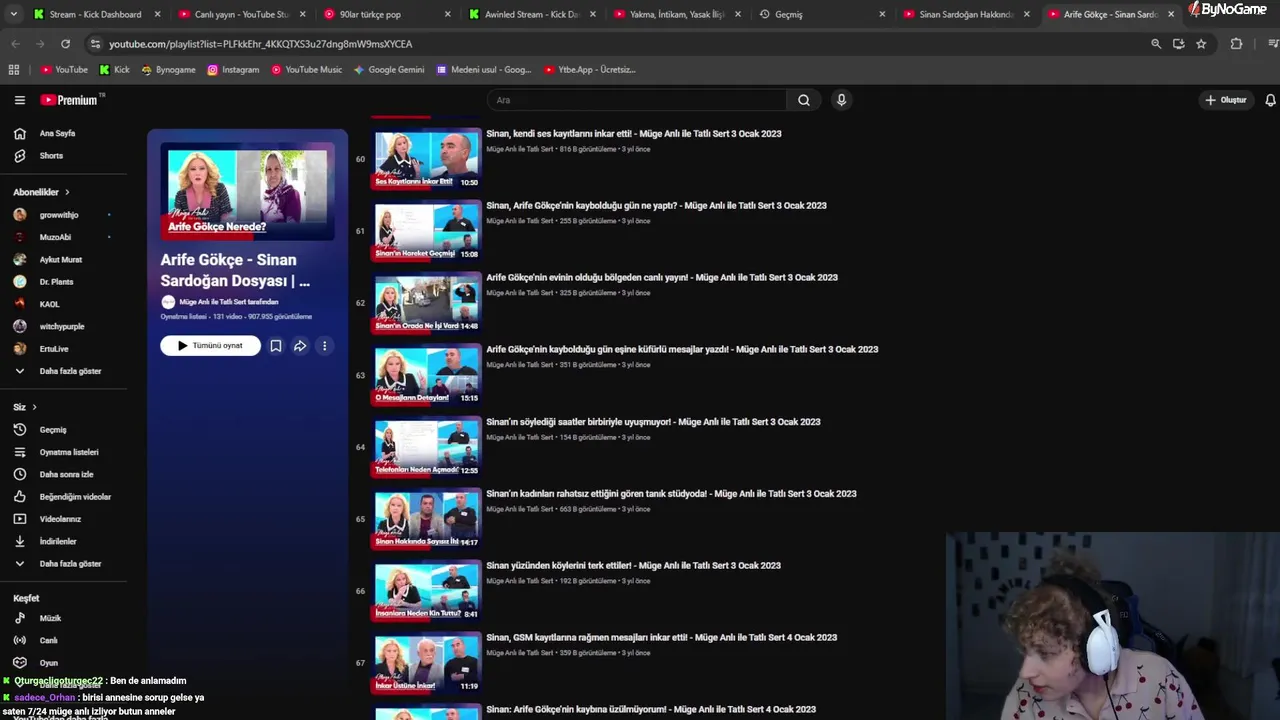Expand Siz section Daha fazla göster
The width and height of the screenshot is (1280, 720).
70,564
